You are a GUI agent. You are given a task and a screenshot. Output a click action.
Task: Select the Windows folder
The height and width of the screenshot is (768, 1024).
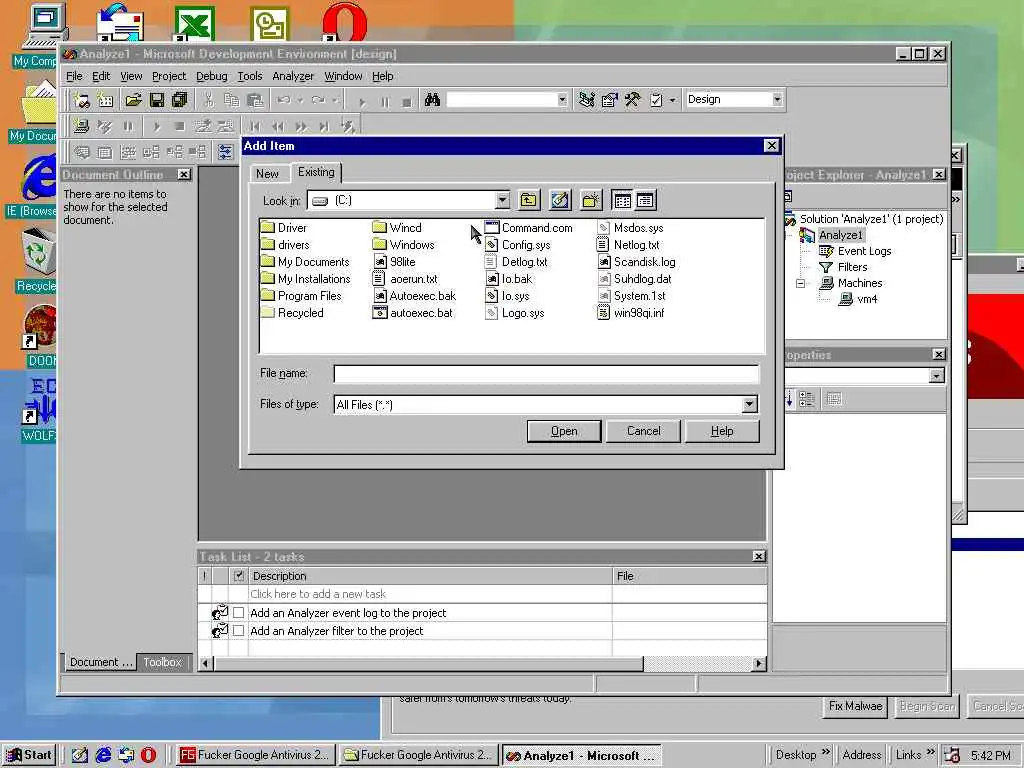click(x=404, y=245)
